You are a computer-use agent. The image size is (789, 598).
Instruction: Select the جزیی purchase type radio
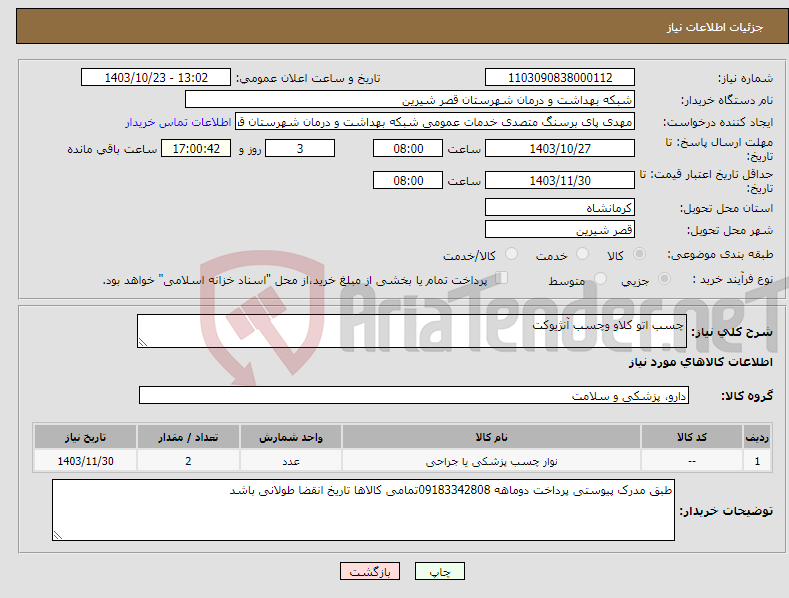pos(664,278)
